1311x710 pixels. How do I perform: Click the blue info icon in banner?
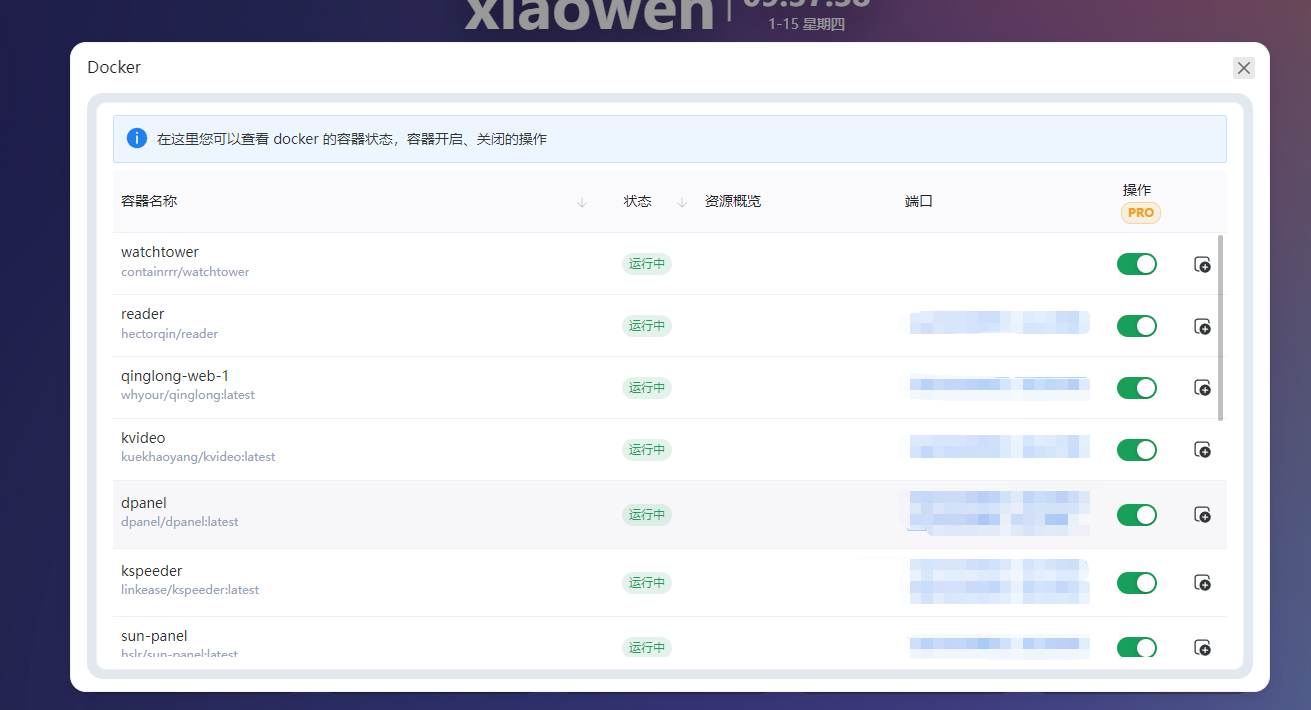137,138
